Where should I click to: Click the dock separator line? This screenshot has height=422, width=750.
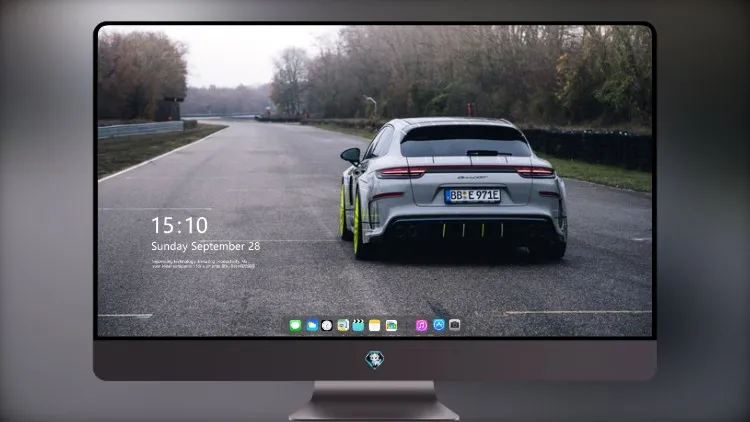pyautogui.click(x=407, y=326)
